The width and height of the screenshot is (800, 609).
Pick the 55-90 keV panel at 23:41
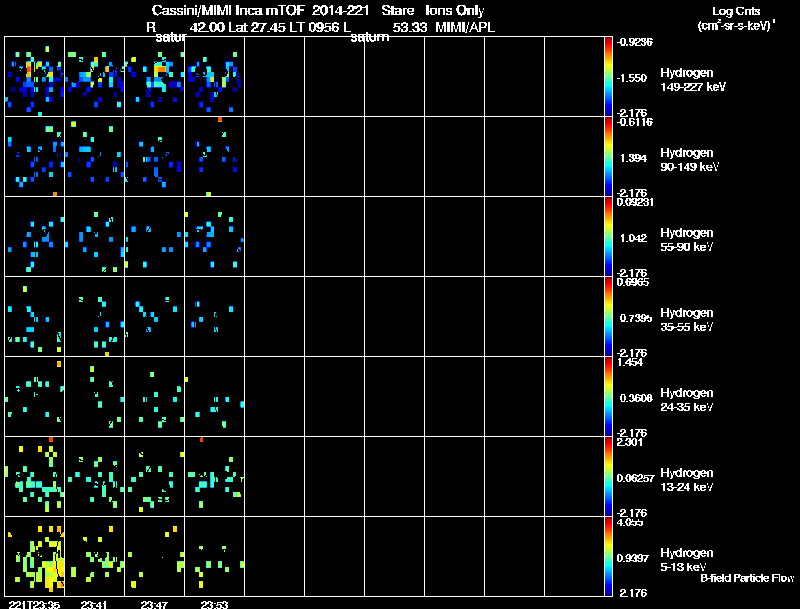coord(94,237)
